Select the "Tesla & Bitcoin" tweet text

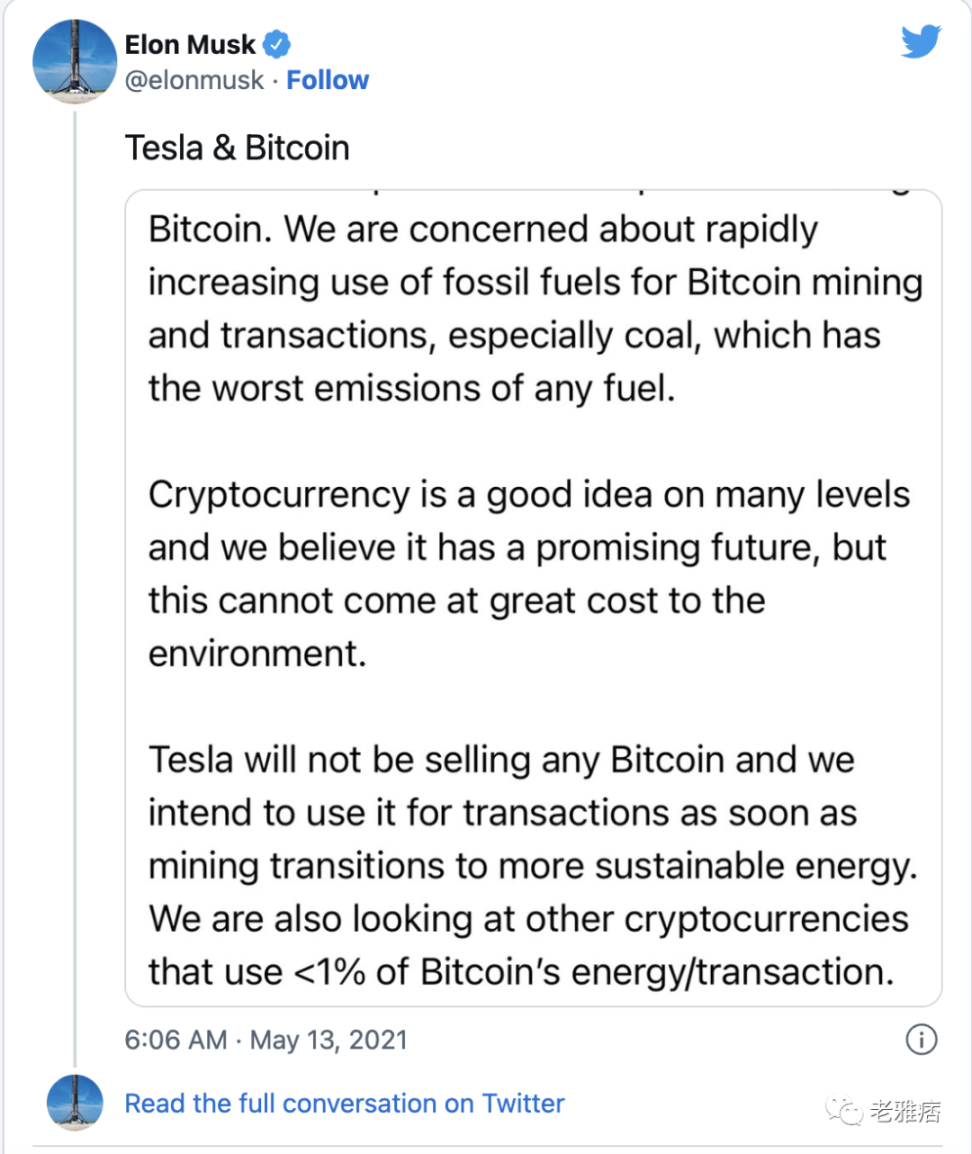237,147
